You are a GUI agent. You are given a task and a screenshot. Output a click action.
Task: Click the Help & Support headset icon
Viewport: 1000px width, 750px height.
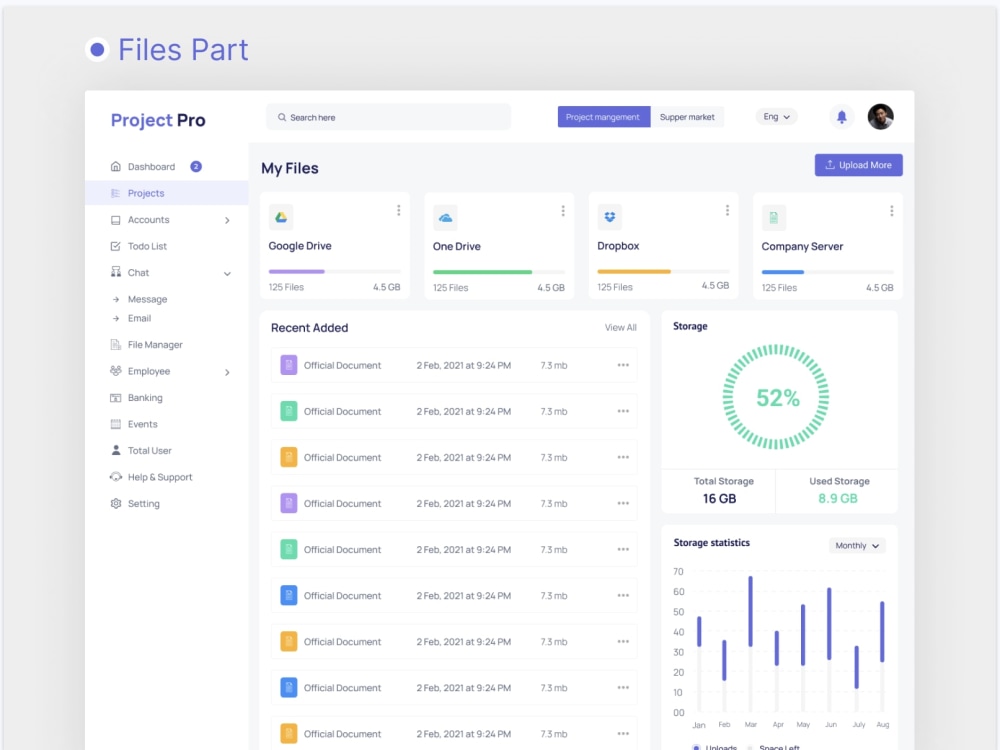(x=115, y=477)
